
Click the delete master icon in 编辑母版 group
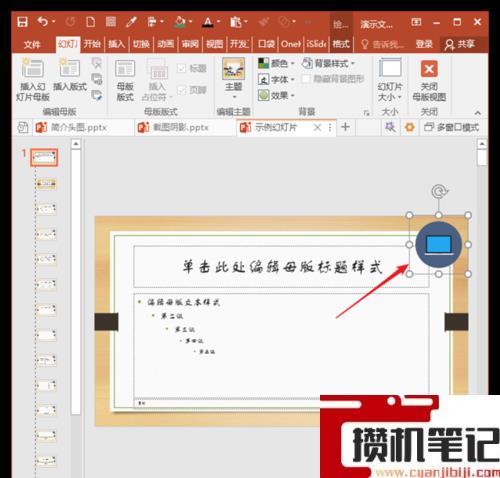[97, 63]
